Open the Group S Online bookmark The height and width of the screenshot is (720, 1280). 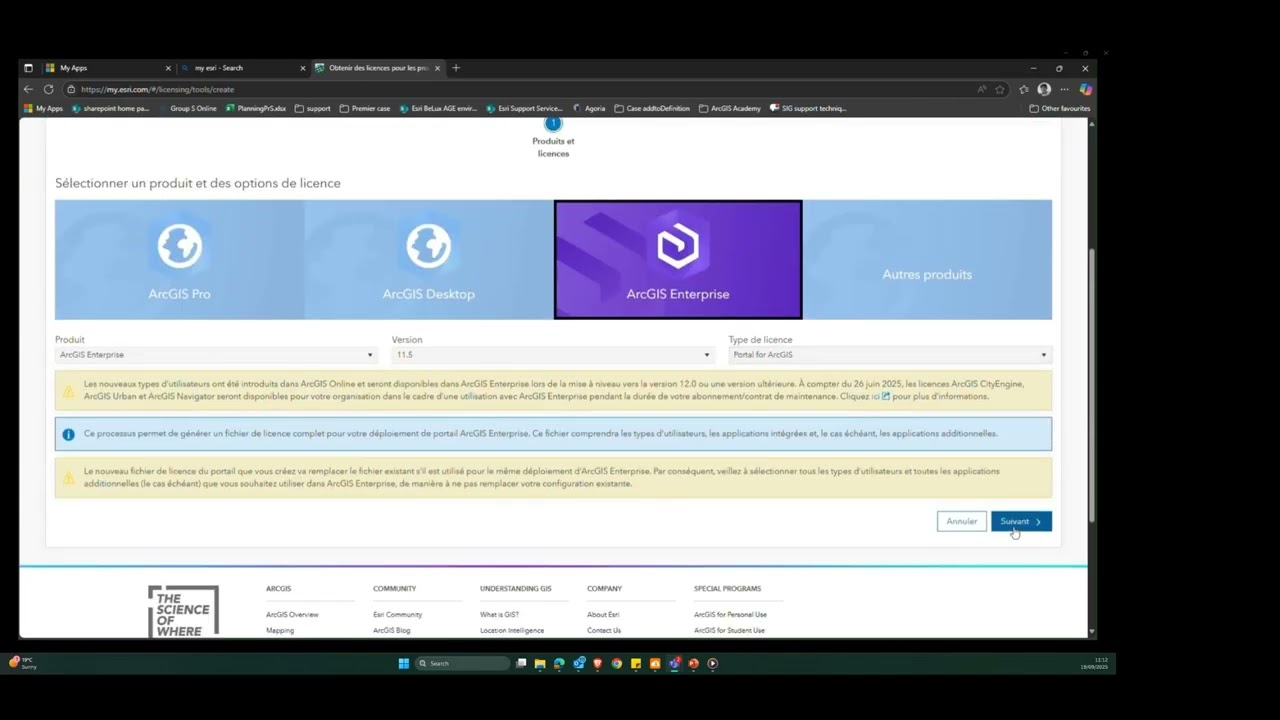[189, 108]
